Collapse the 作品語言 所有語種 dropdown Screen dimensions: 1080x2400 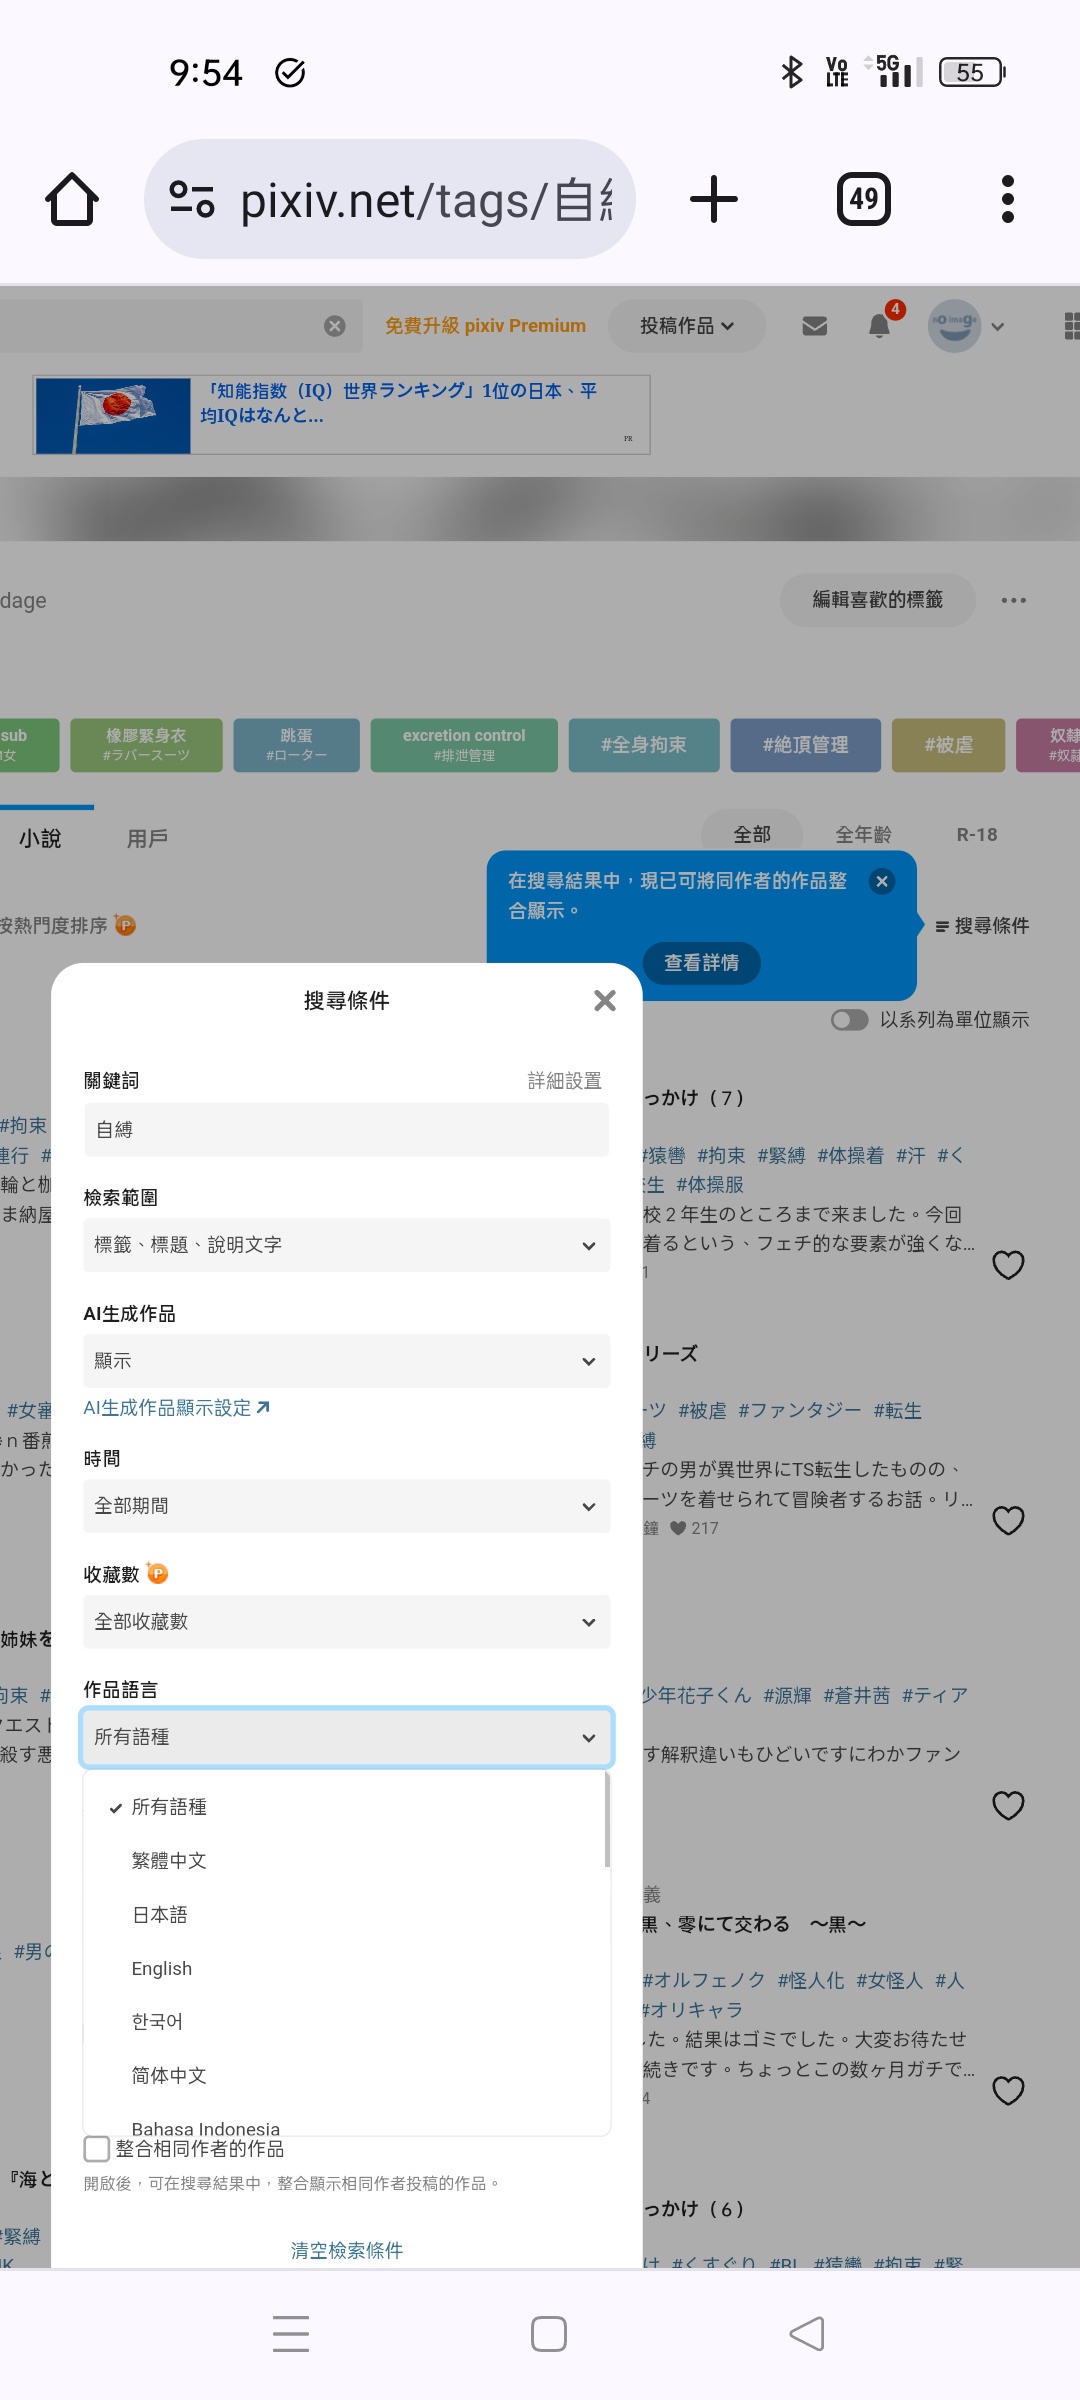pos(347,1737)
